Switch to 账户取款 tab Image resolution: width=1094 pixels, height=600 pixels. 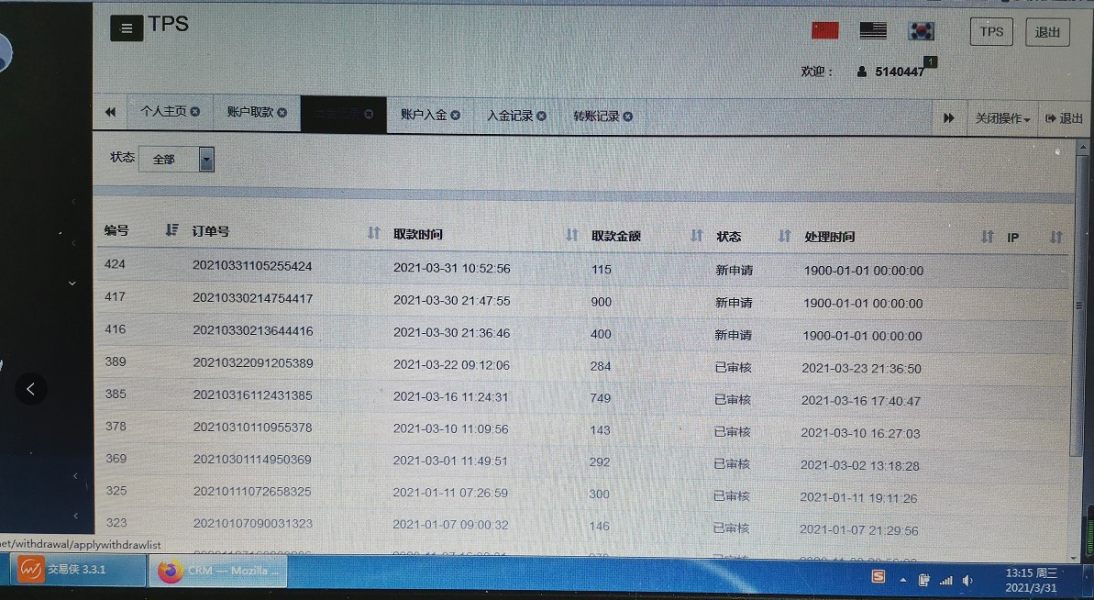pos(250,112)
